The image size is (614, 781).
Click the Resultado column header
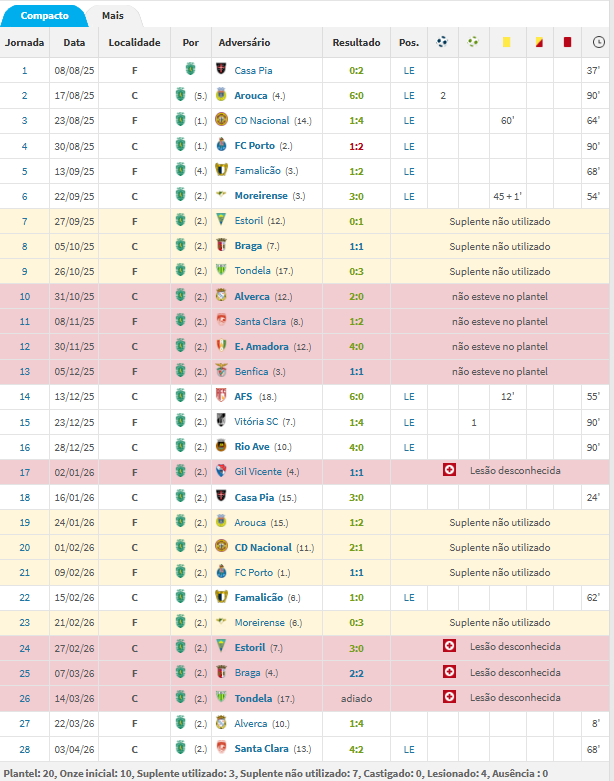click(356, 43)
